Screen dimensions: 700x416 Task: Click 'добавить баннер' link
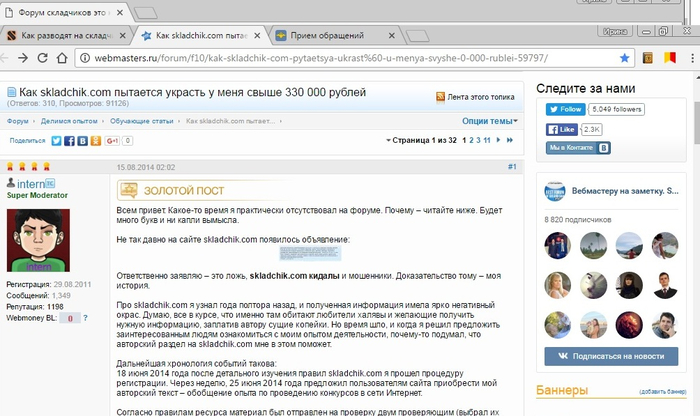(662, 391)
